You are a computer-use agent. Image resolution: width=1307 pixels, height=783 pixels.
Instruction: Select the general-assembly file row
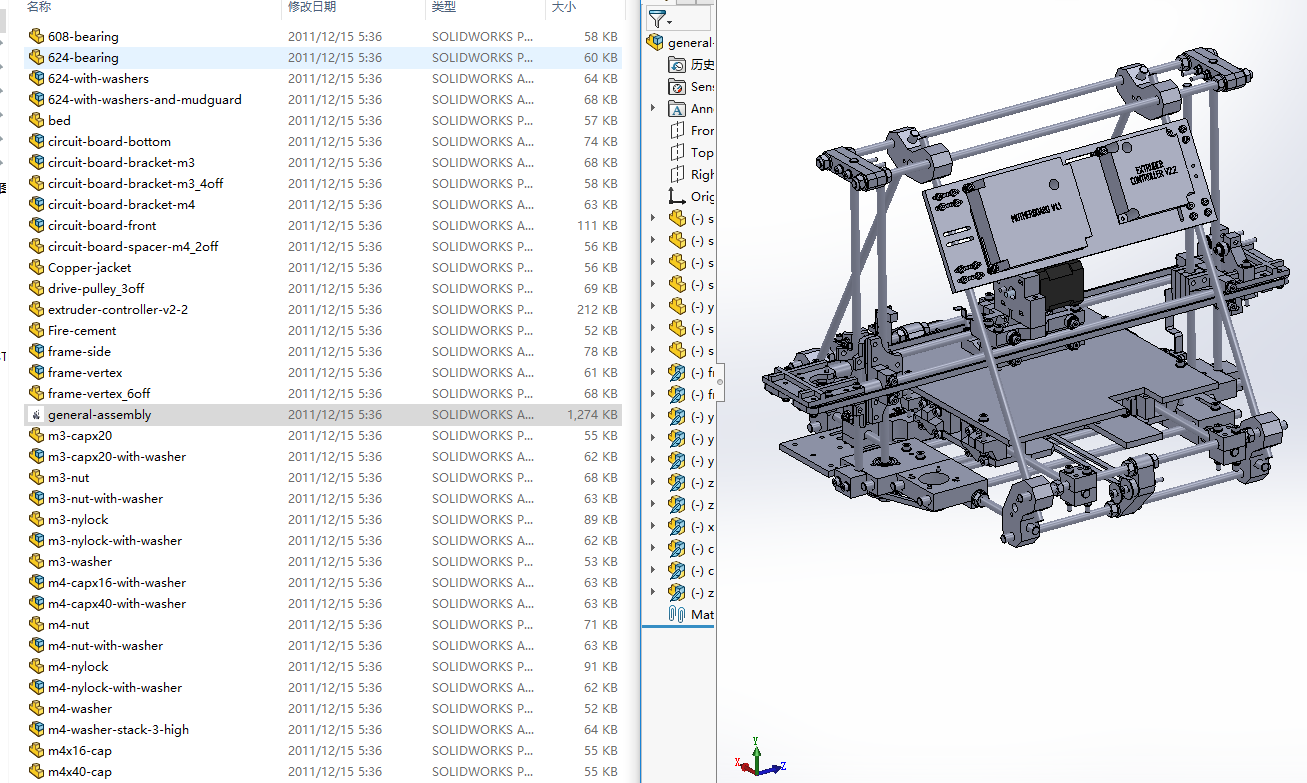pos(99,414)
